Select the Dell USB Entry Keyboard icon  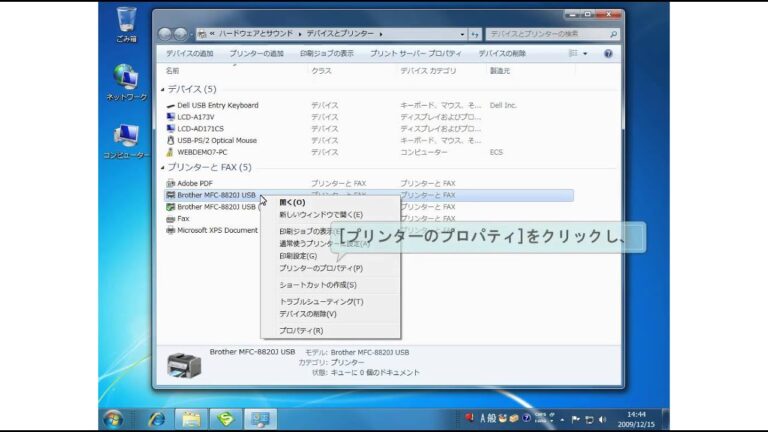coord(170,105)
